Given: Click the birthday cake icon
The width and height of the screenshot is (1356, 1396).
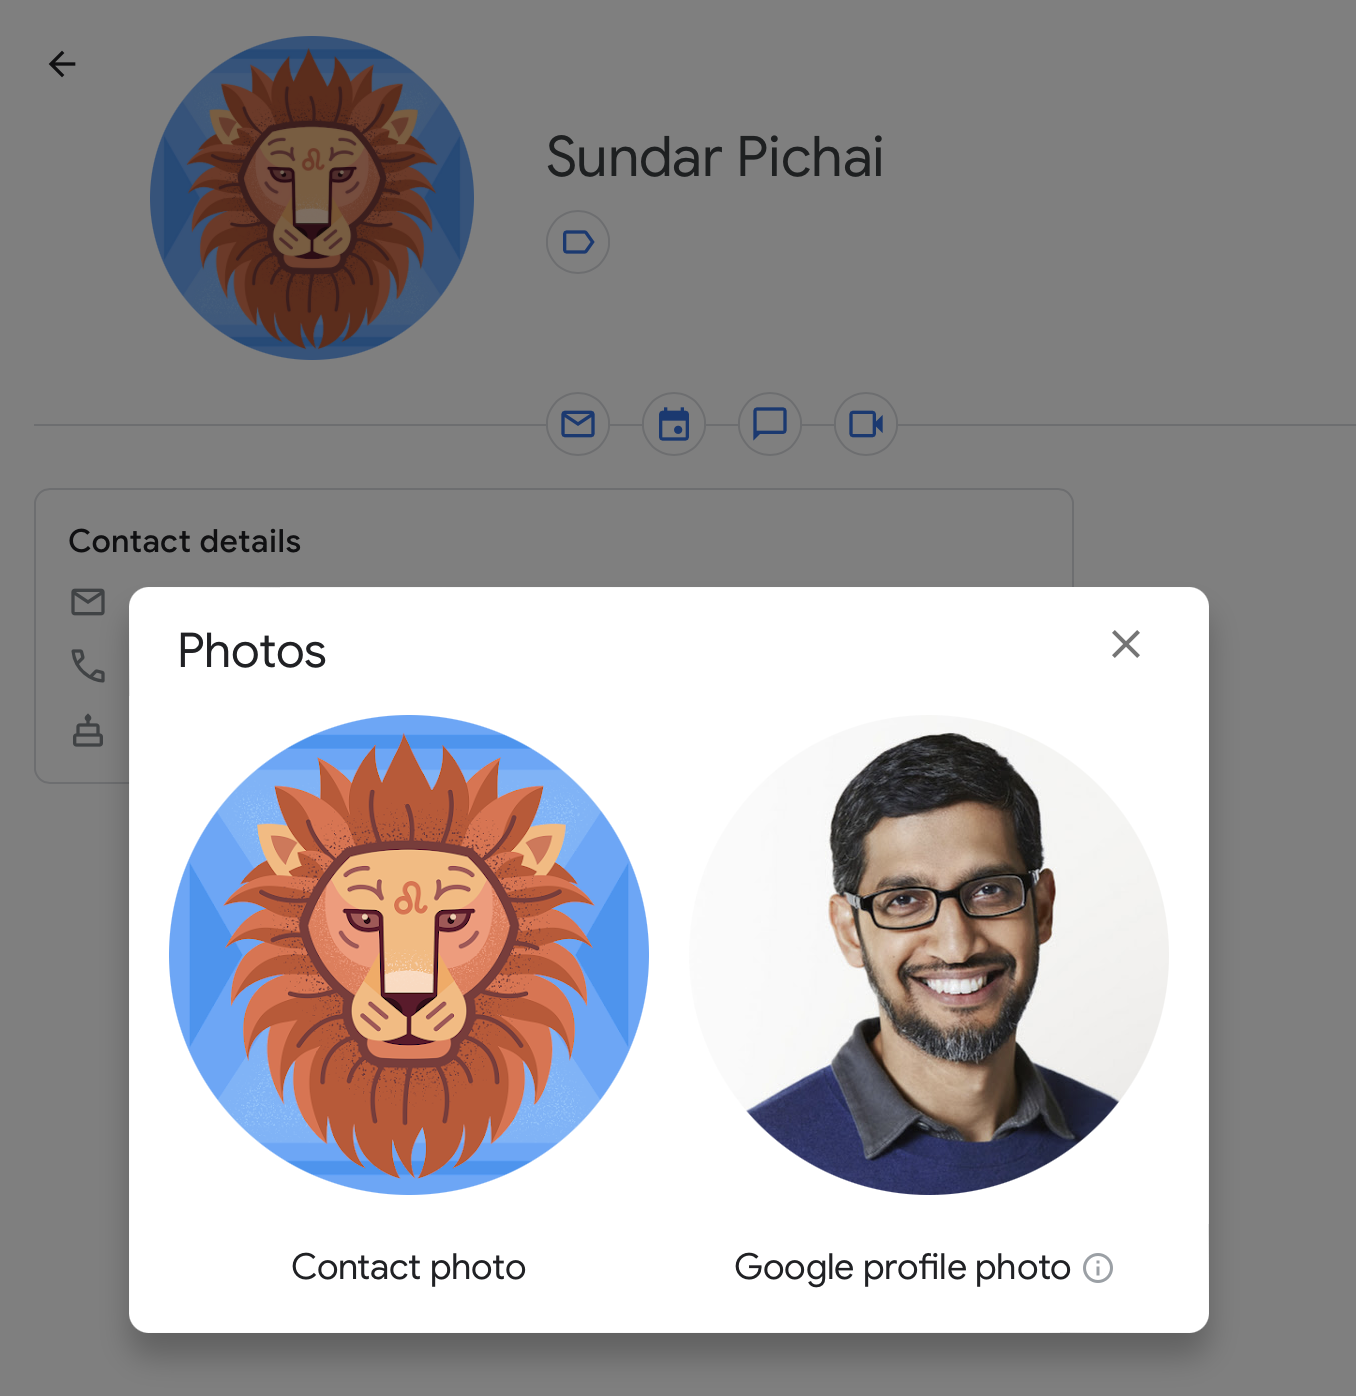Looking at the screenshot, I should coord(88,731).
